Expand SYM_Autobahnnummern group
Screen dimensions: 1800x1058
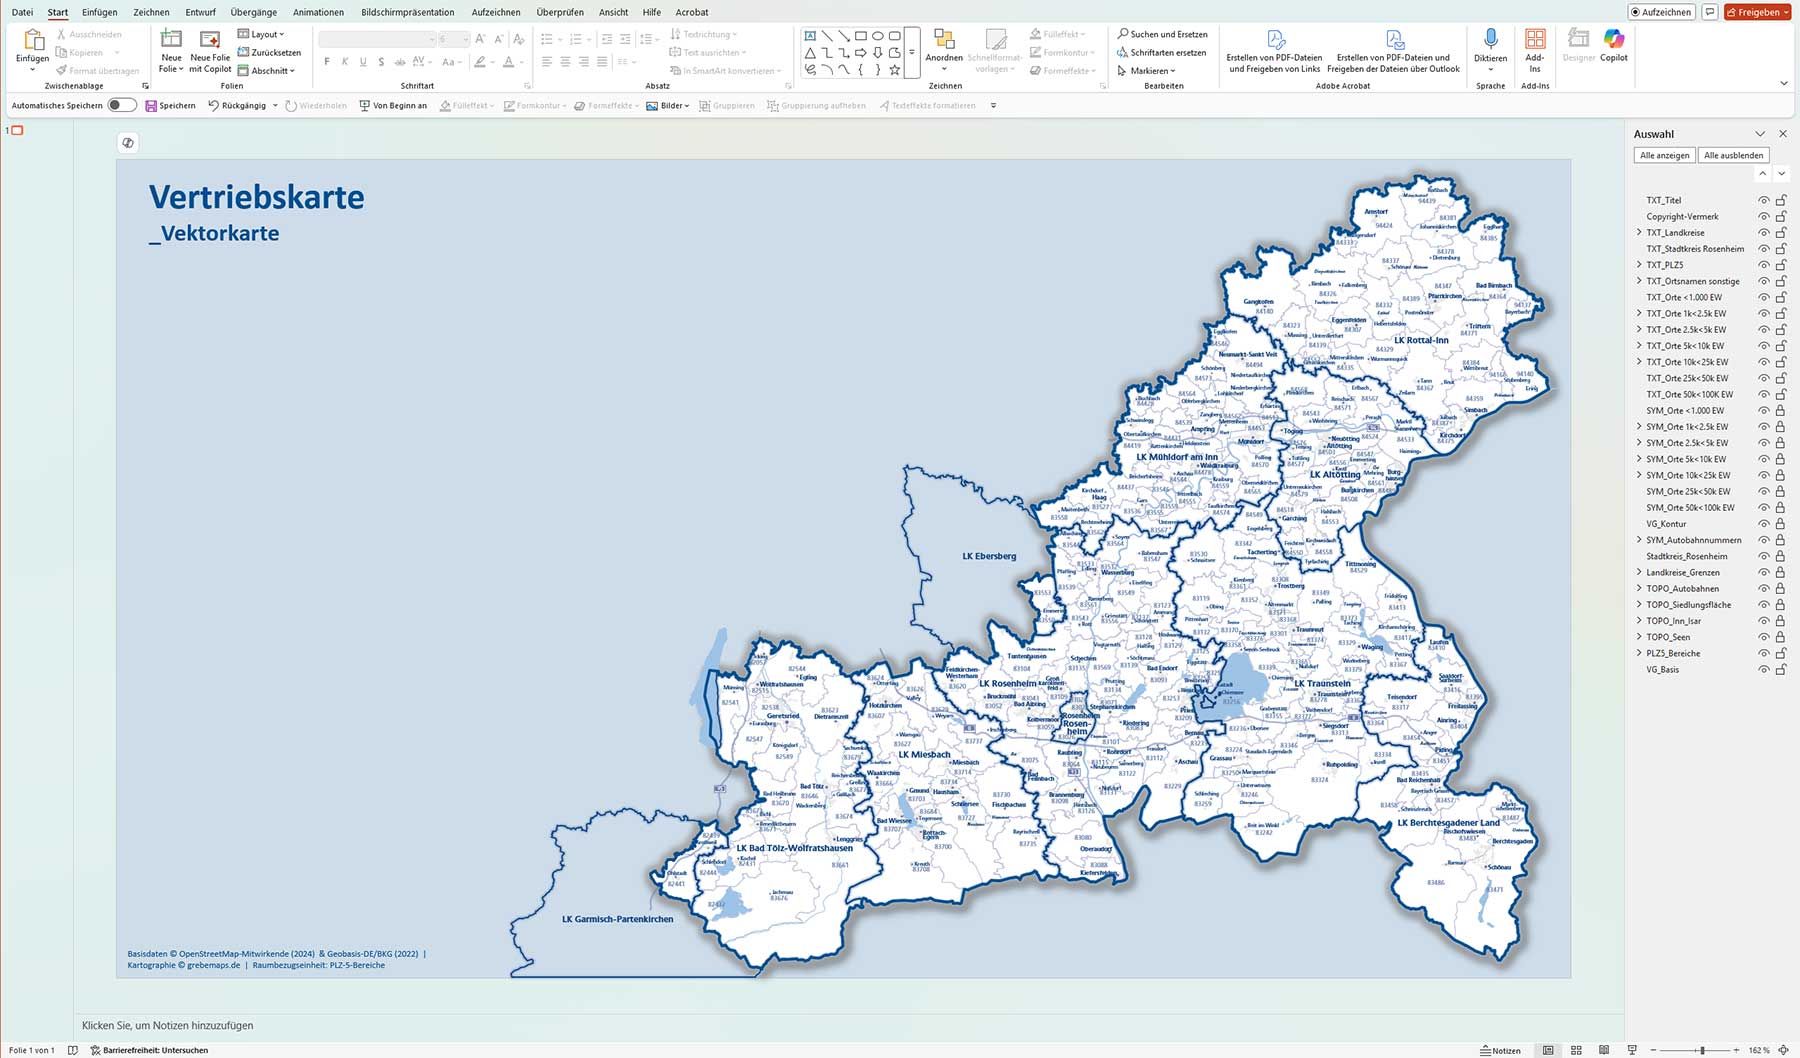pyautogui.click(x=1639, y=540)
